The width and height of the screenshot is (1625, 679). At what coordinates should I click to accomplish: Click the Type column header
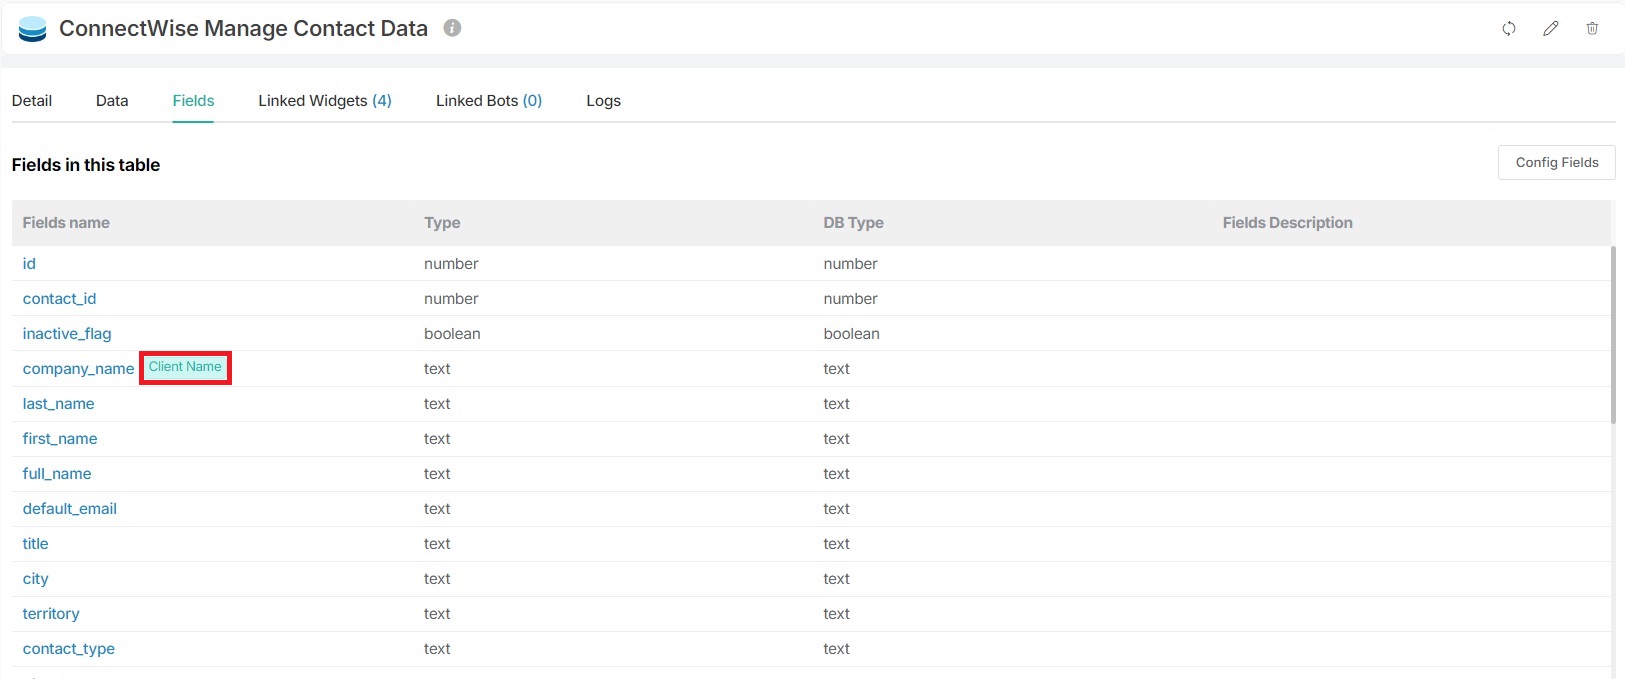[x=442, y=222]
